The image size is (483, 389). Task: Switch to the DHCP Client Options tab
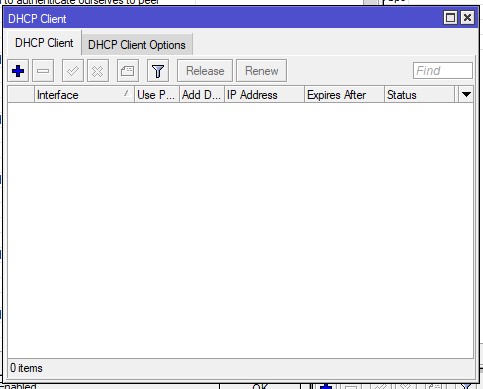coord(137,45)
